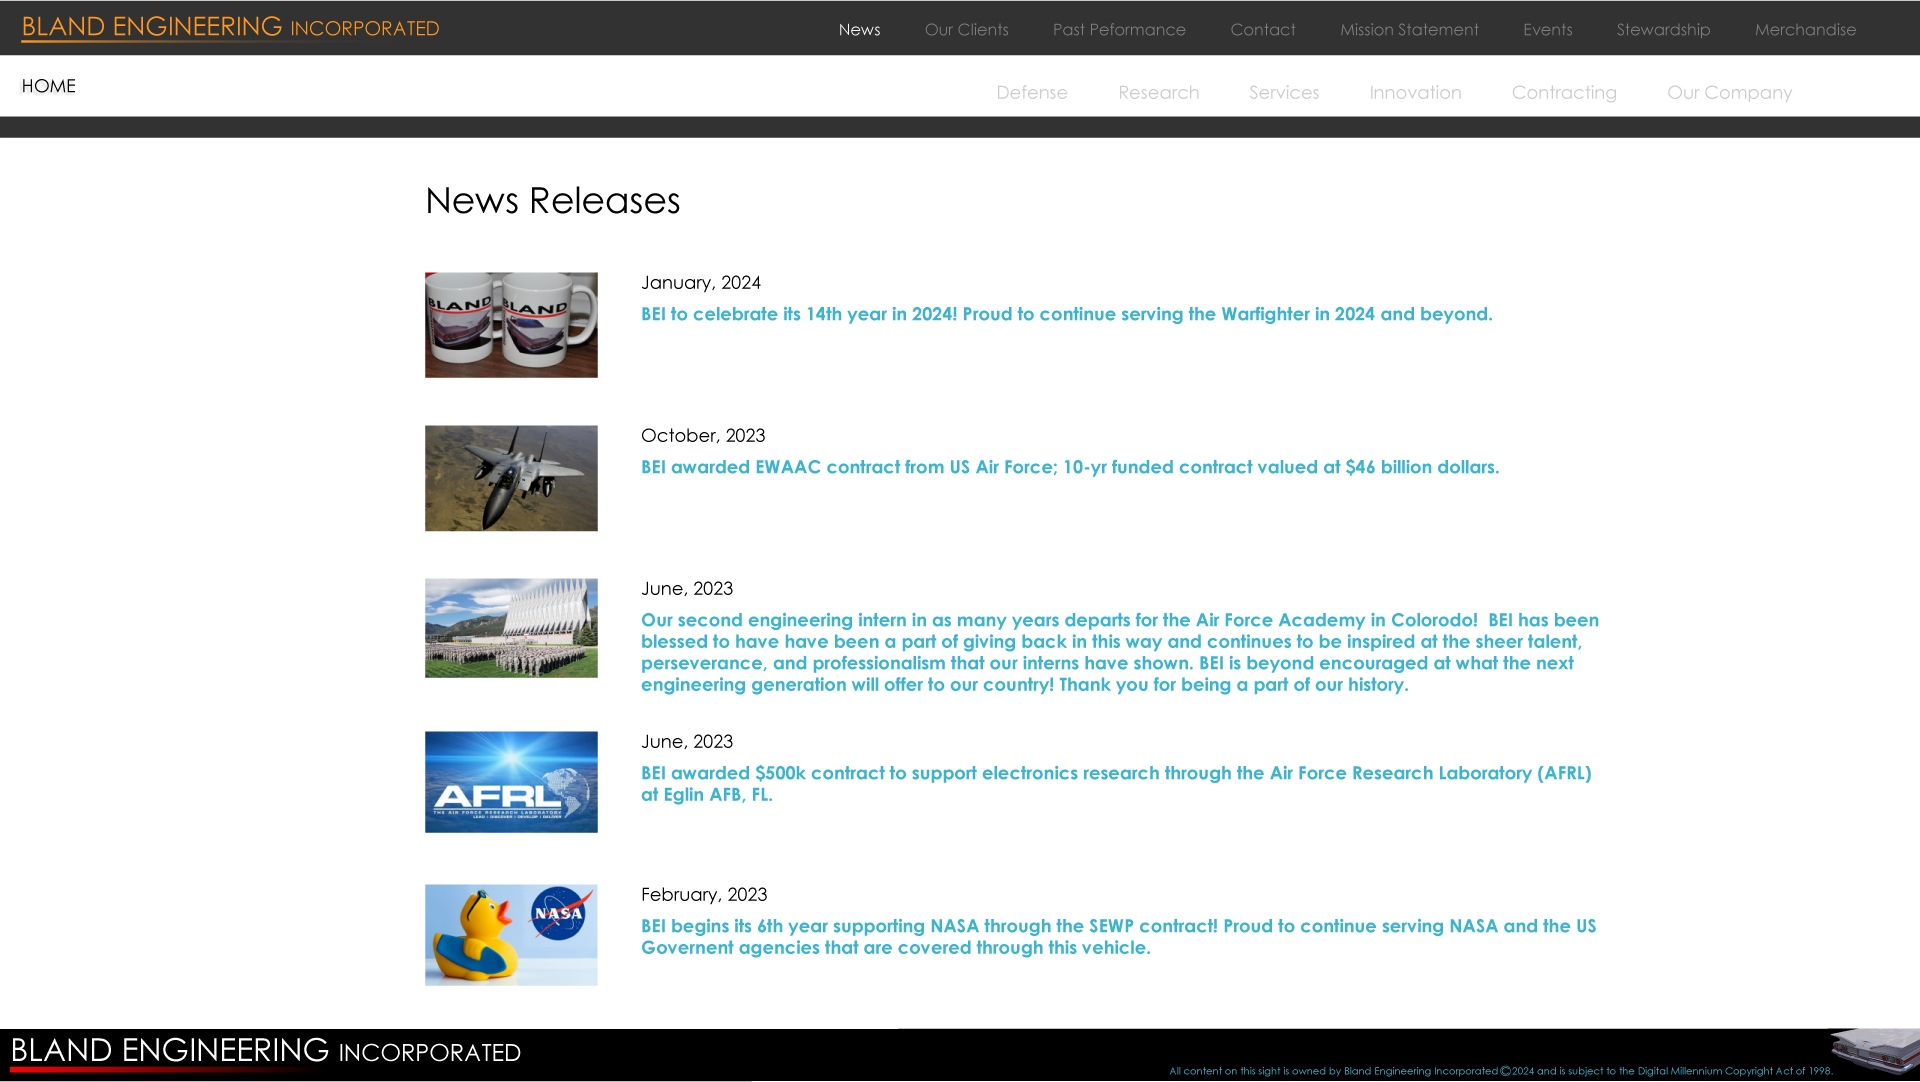
Task: Open the engineering intern Air Force Academy story
Action: pos(1120,652)
